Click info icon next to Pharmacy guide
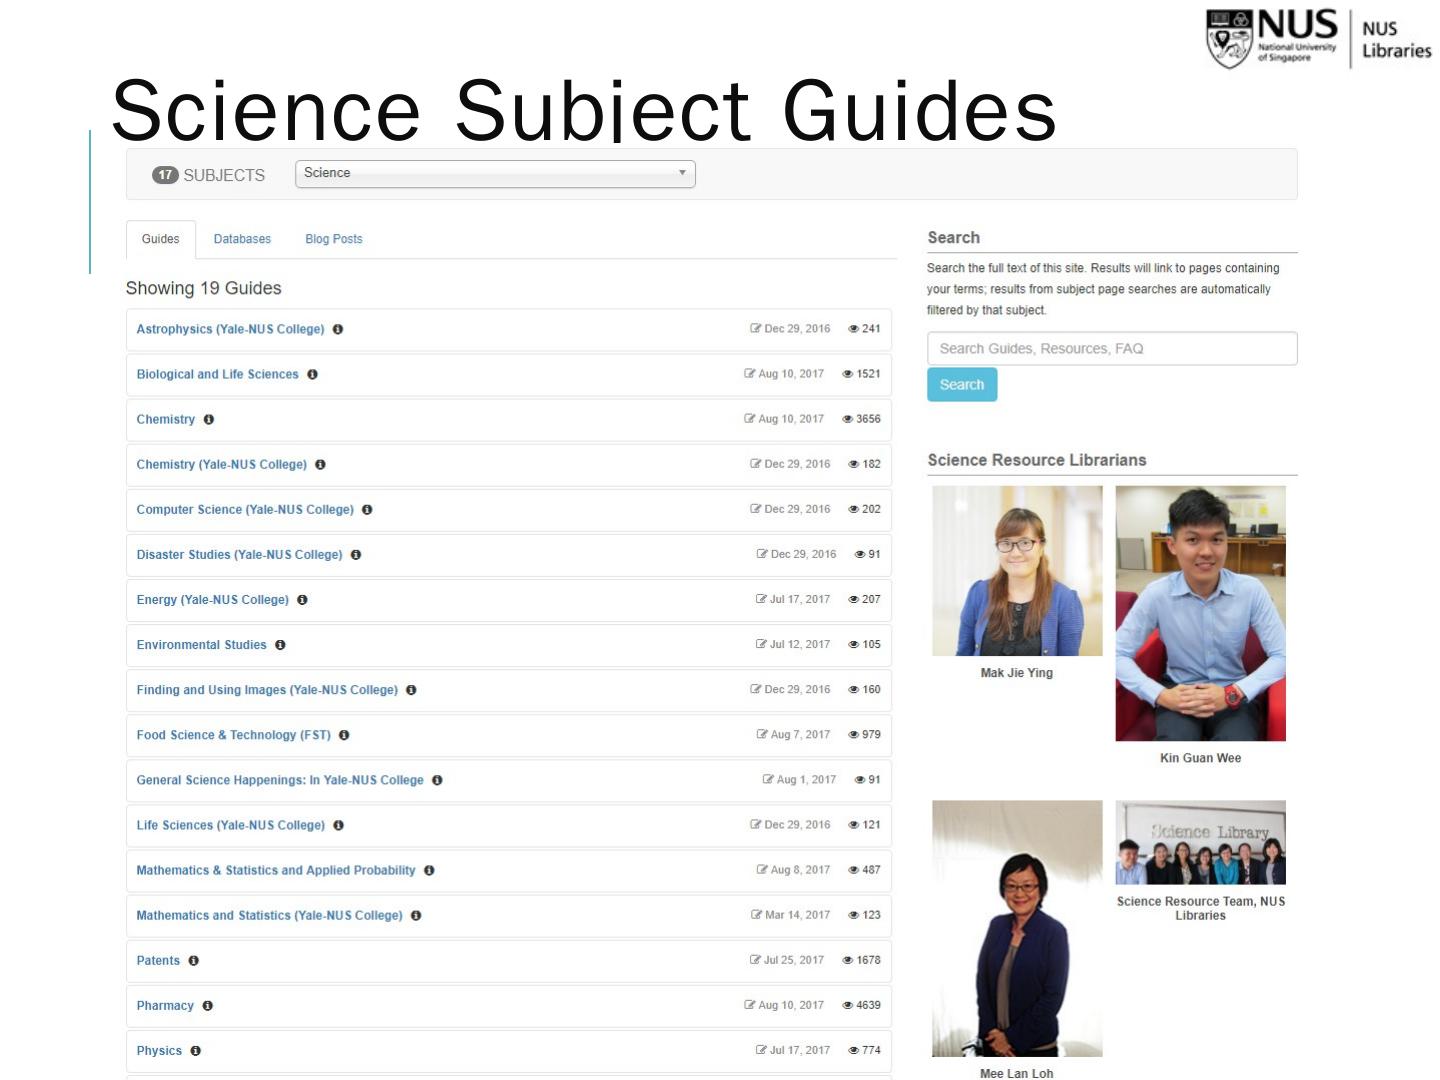Viewport: 1440px width, 1080px height. [208, 1005]
